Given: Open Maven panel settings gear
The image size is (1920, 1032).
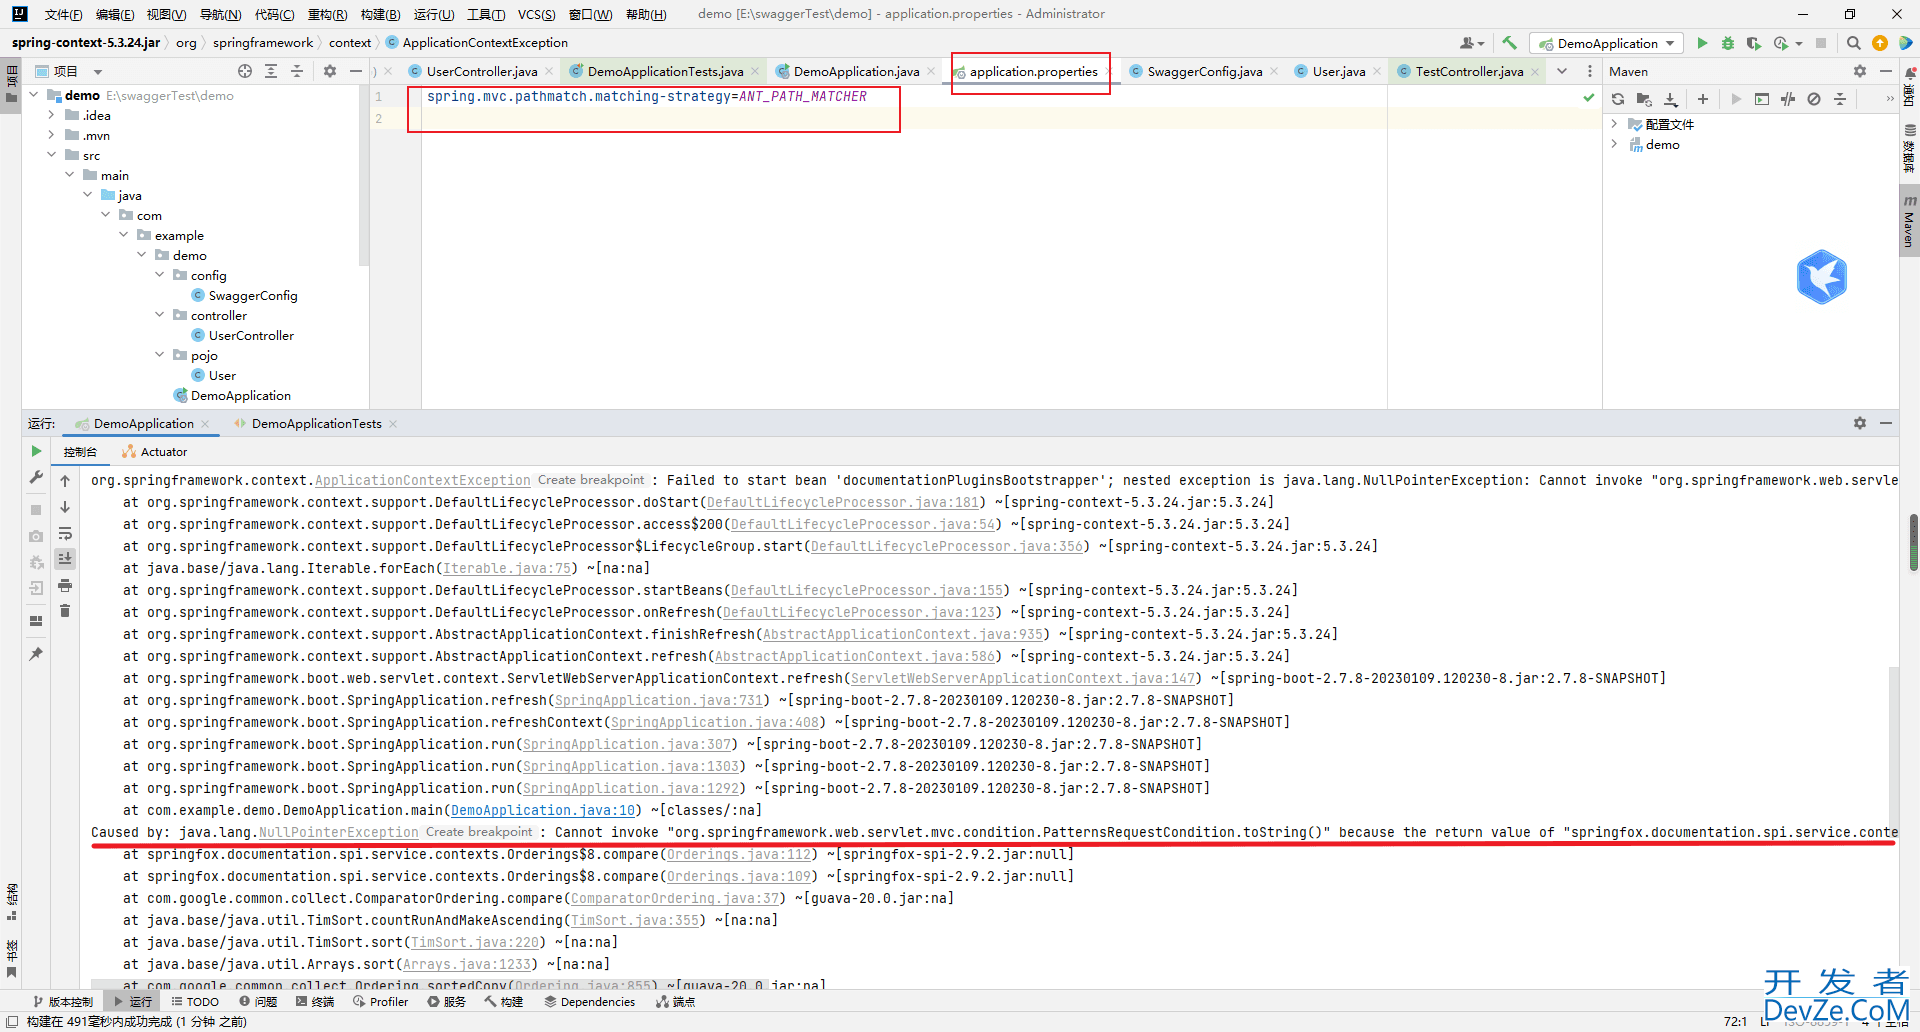Looking at the screenshot, I should click(x=1860, y=71).
